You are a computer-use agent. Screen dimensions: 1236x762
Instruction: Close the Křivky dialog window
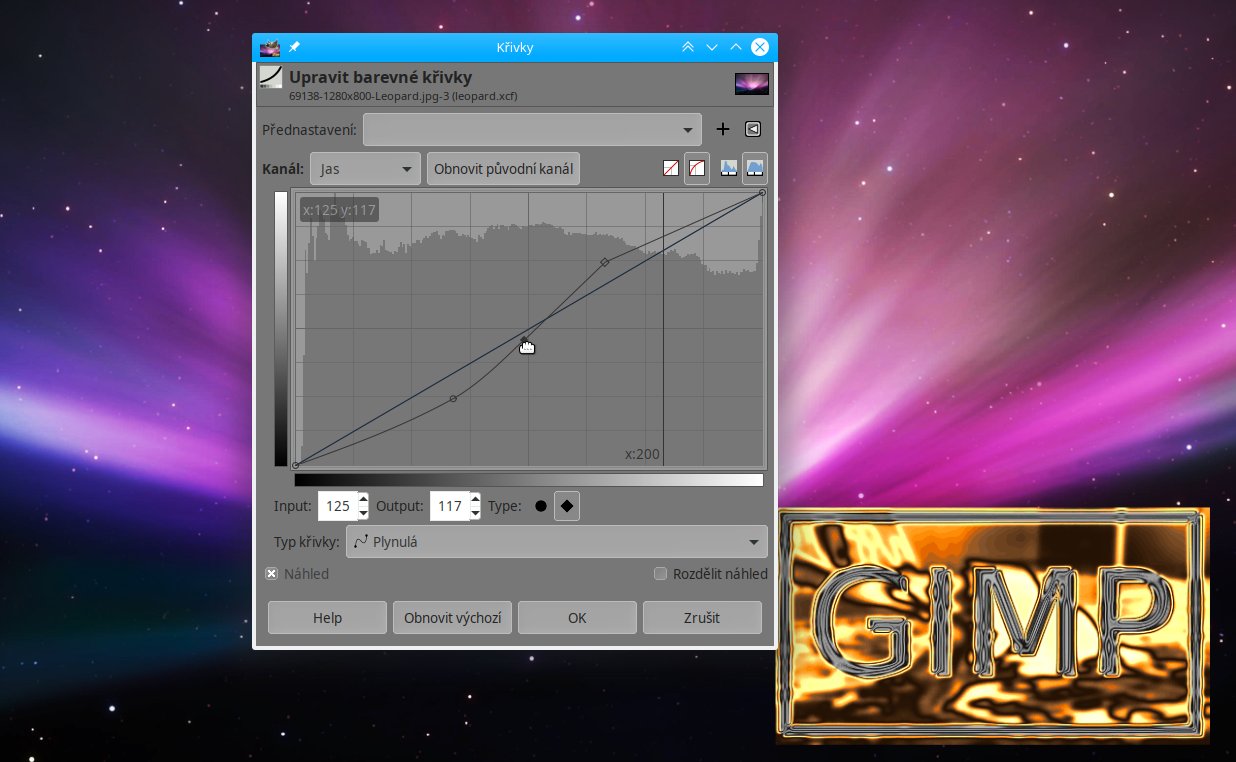point(760,47)
